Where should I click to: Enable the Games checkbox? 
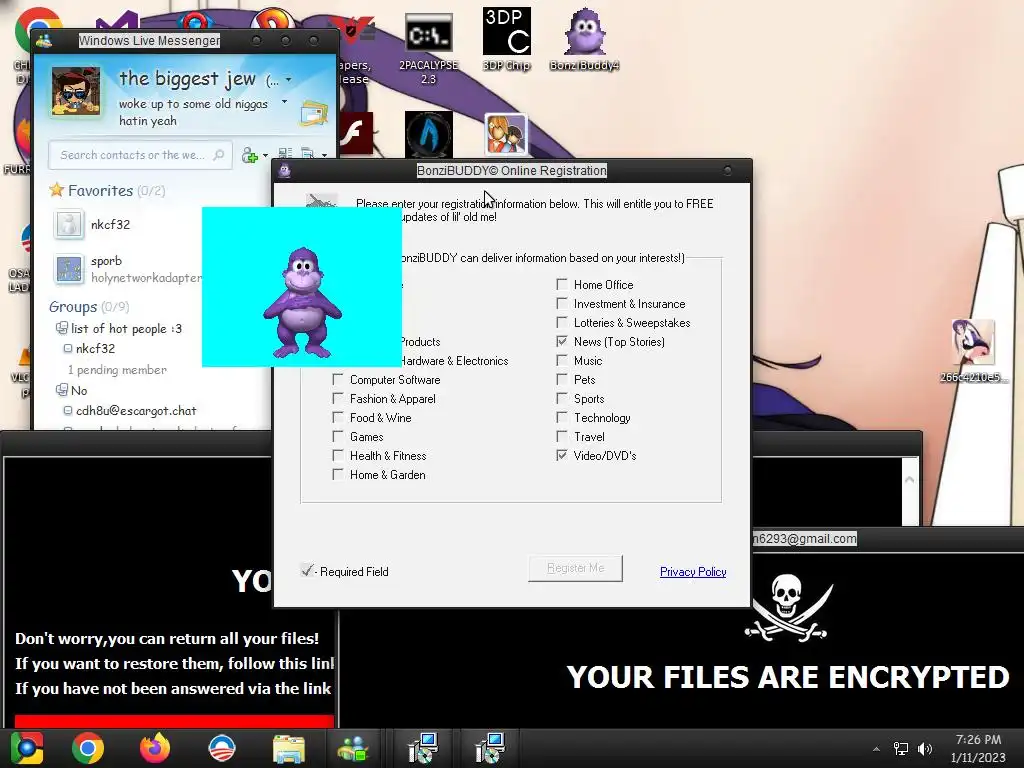tap(338, 436)
